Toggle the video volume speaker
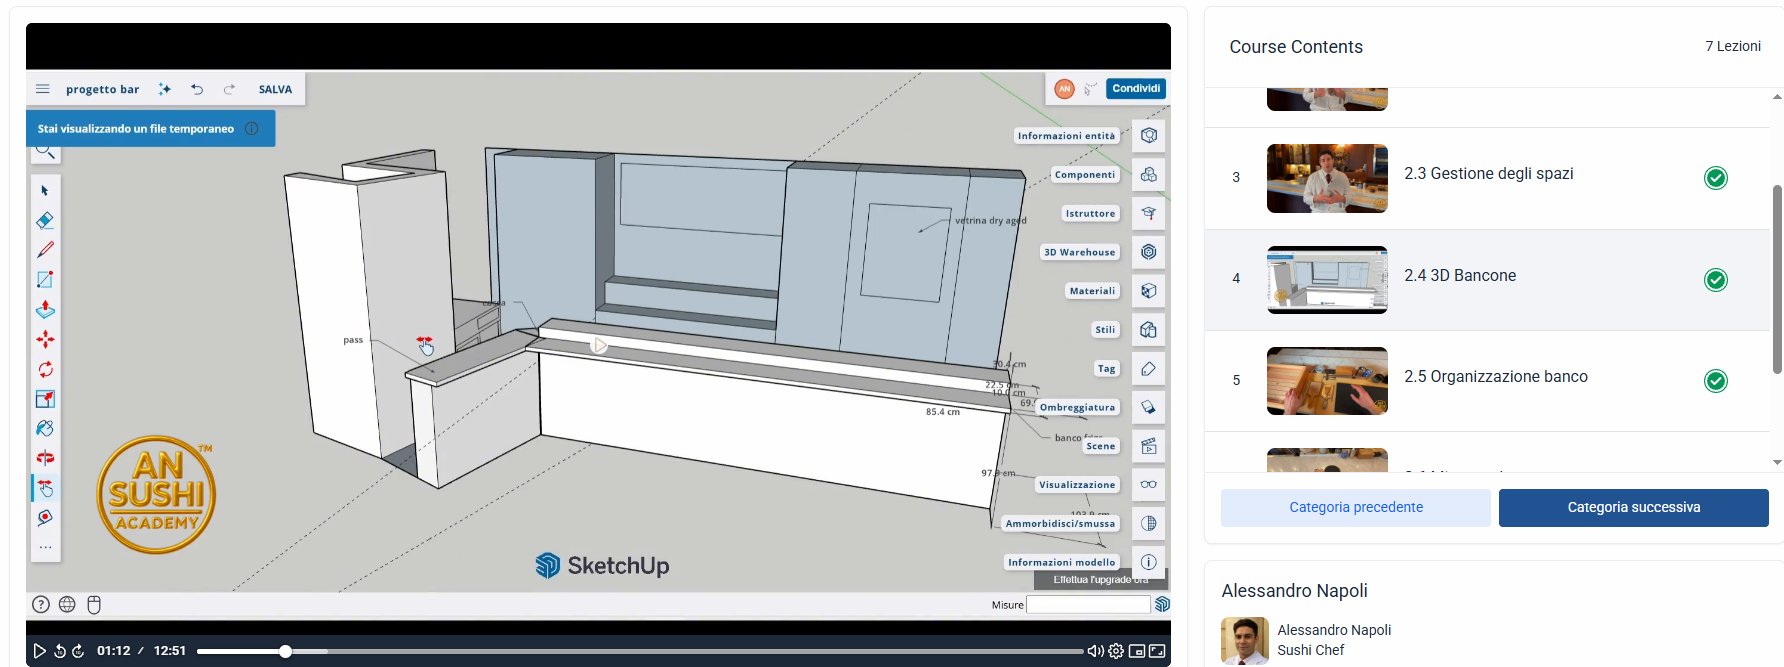The height and width of the screenshot is (667, 1784). pos(1096,651)
